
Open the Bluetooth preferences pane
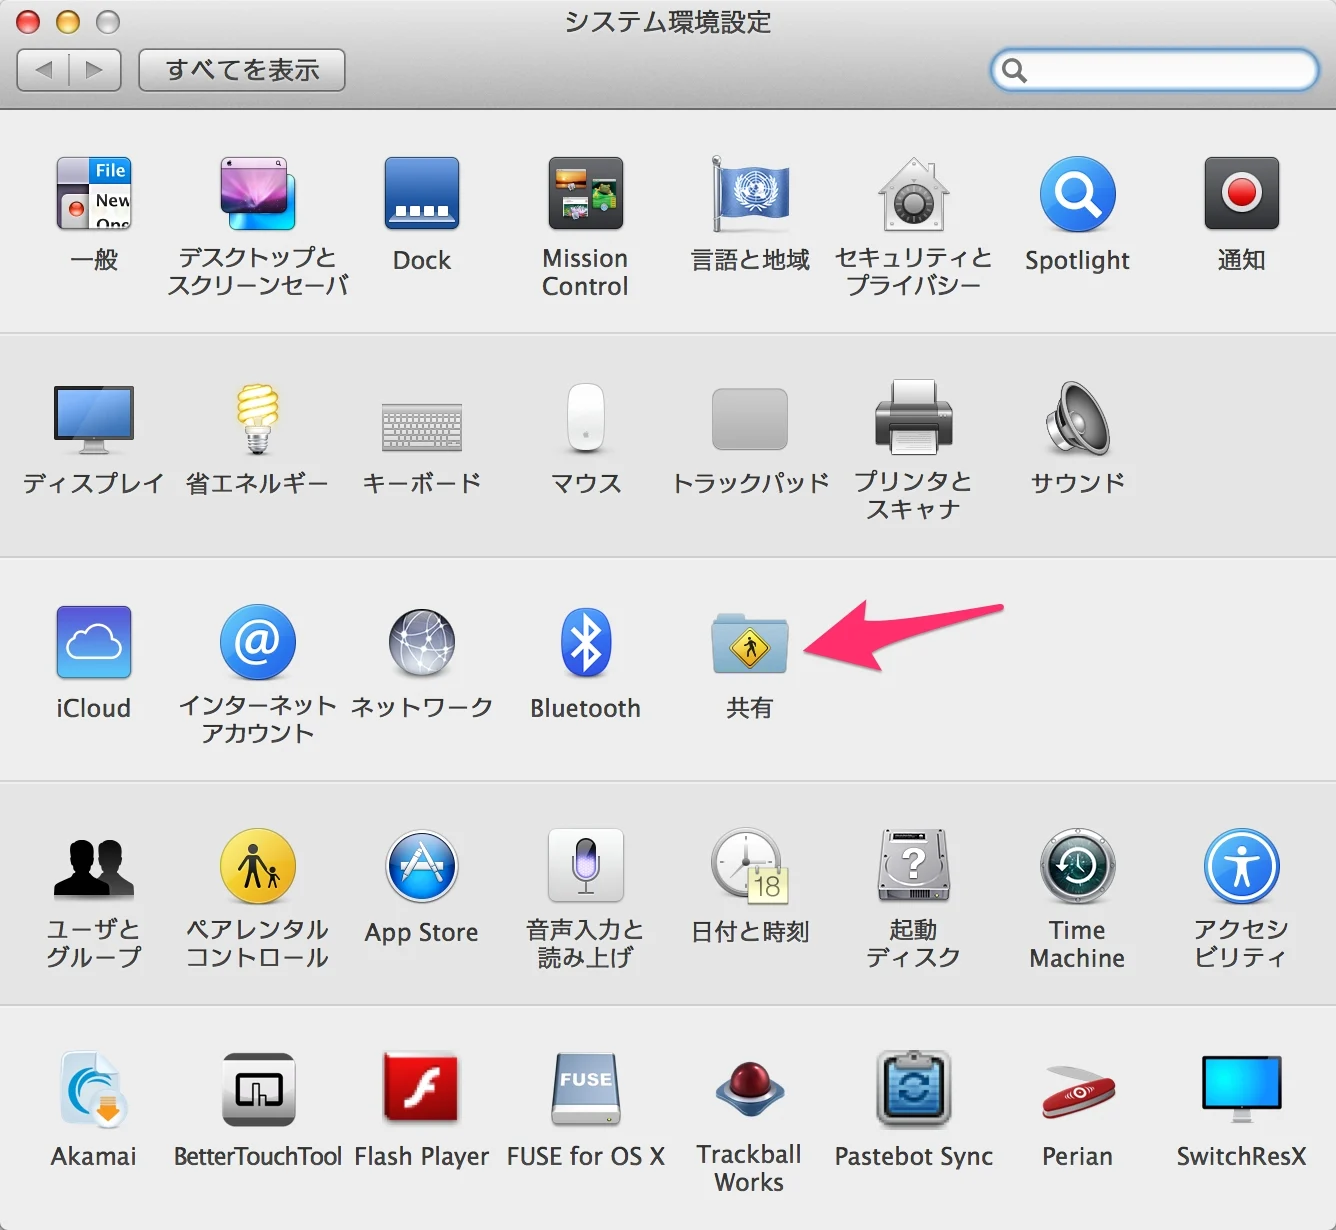586,642
